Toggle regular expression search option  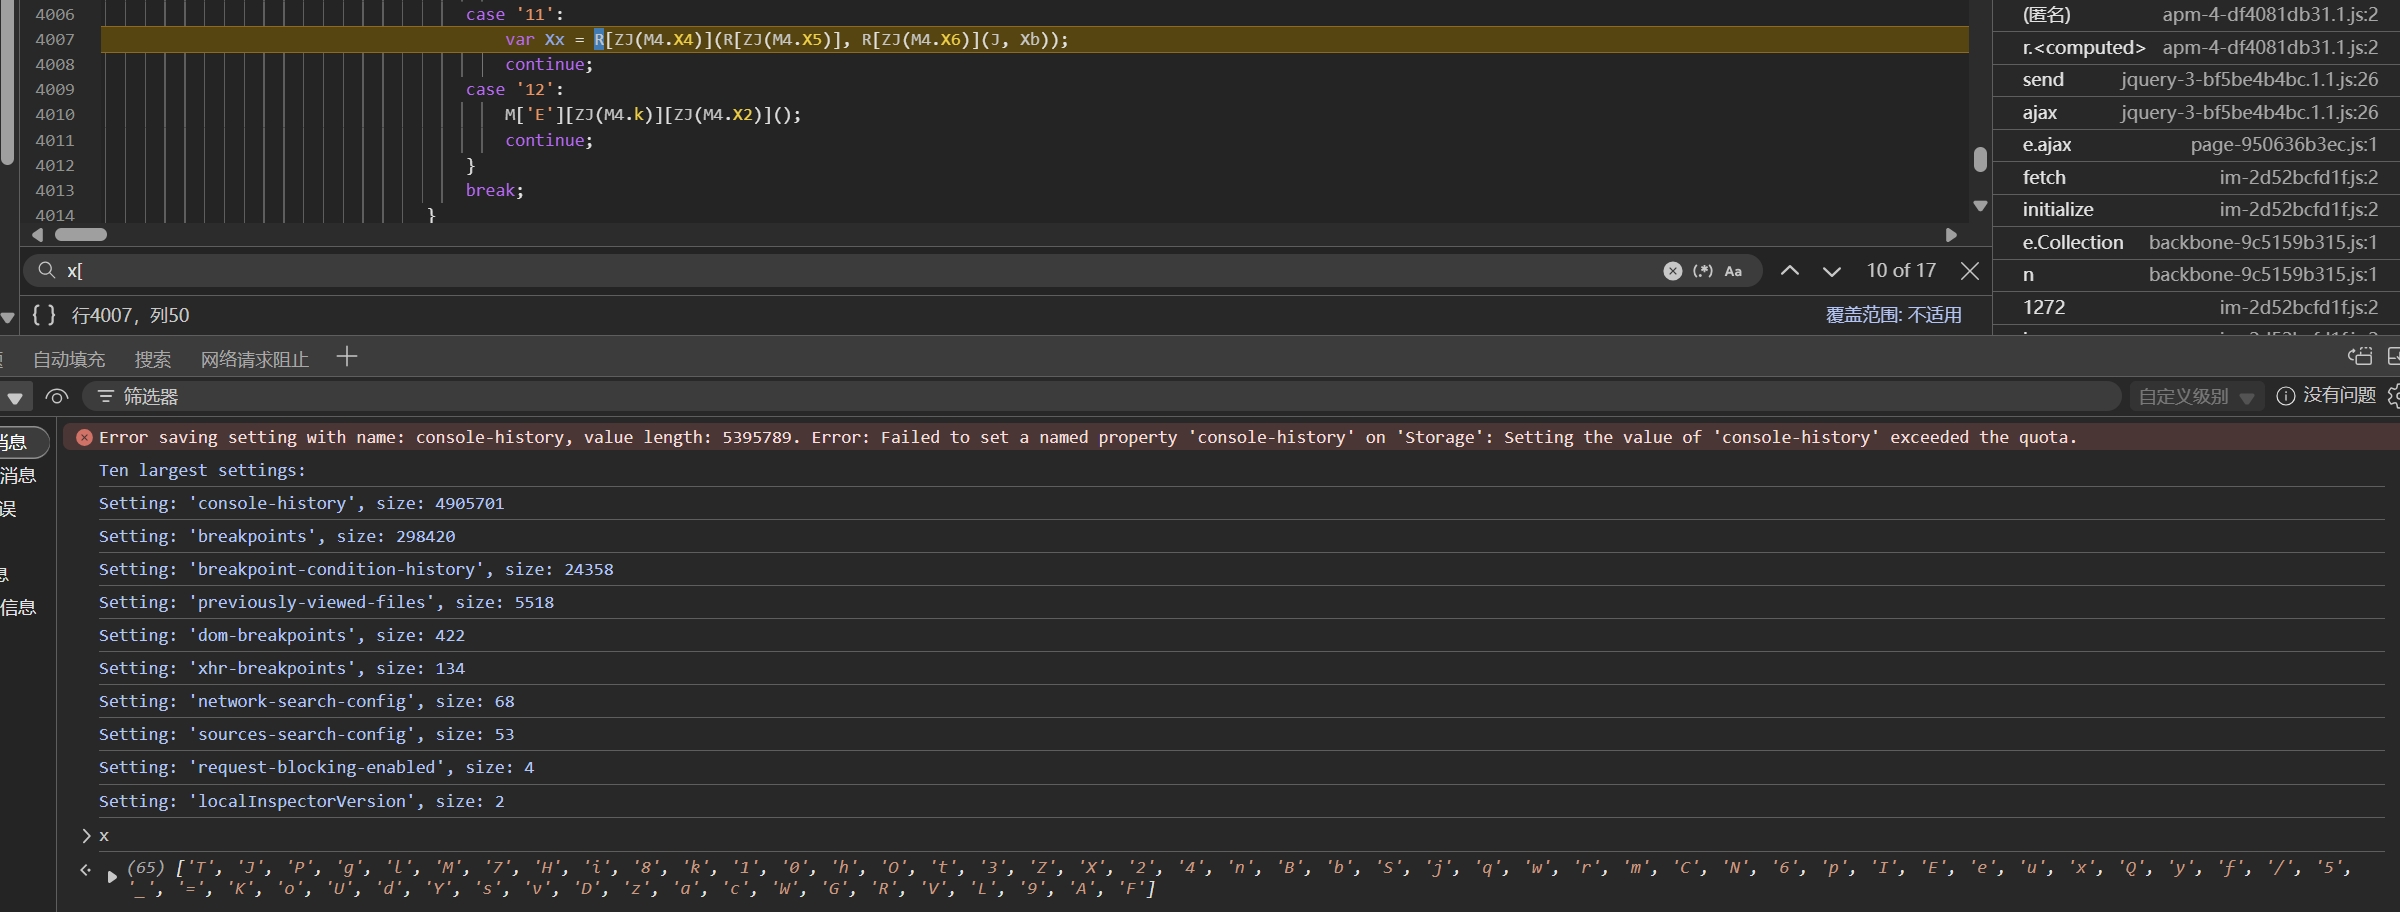pos(1702,271)
